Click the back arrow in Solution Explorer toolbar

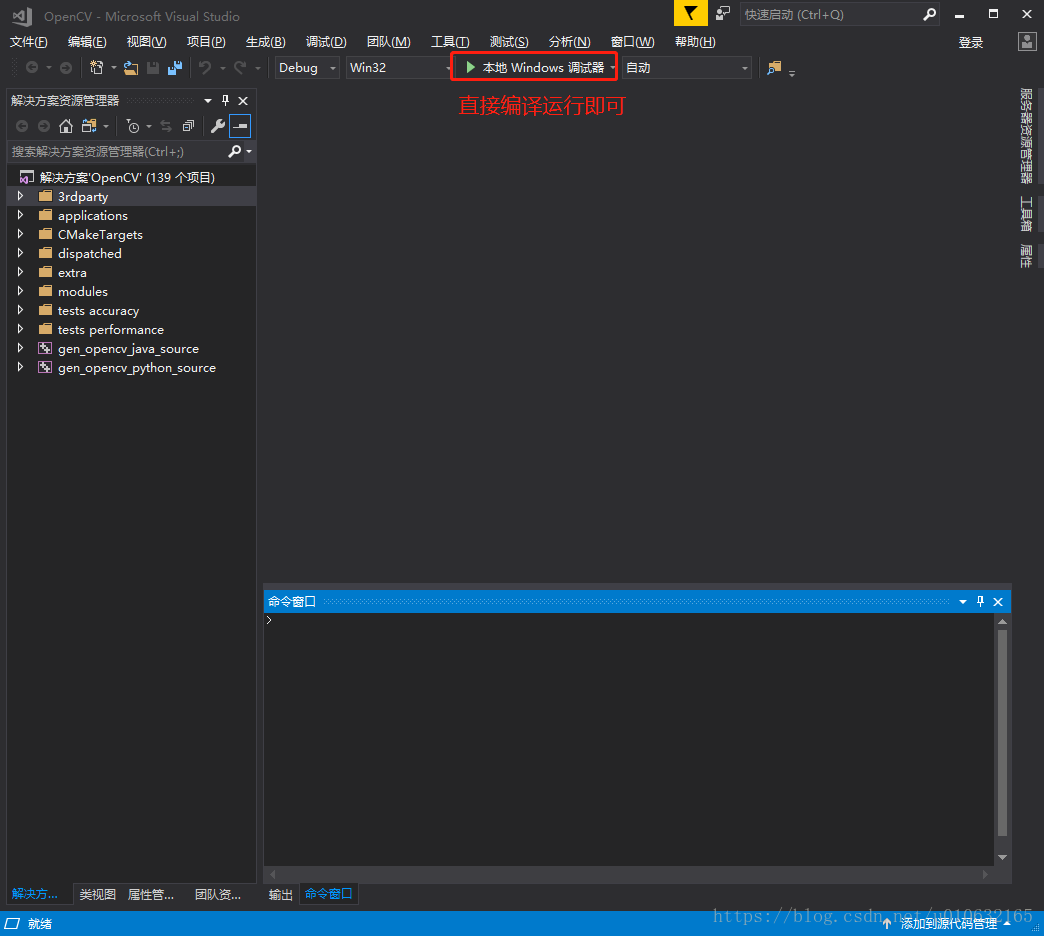click(22, 126)
